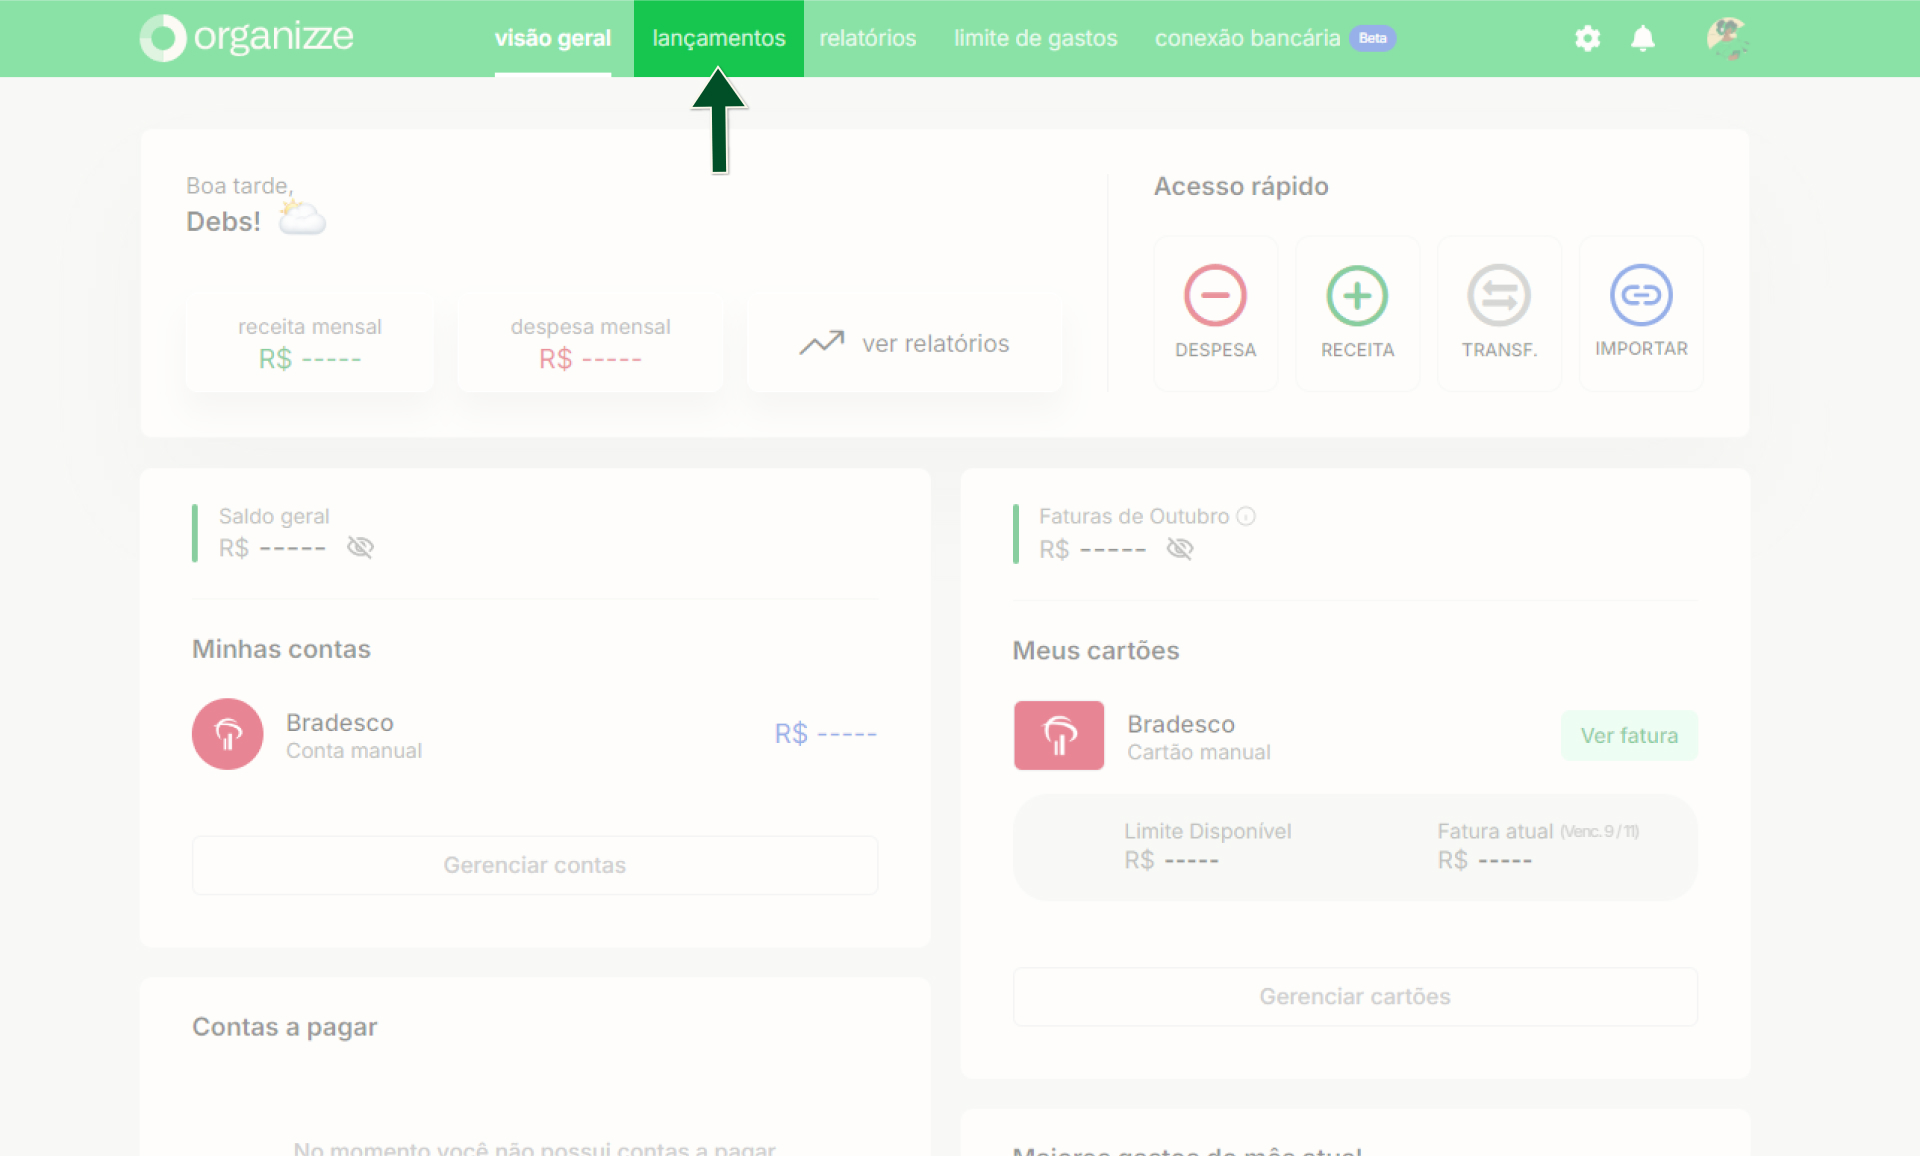This screenshot has height=1156, width=1920.
Task: Click the Contas a pagar heading
Action: [284, 1027]
